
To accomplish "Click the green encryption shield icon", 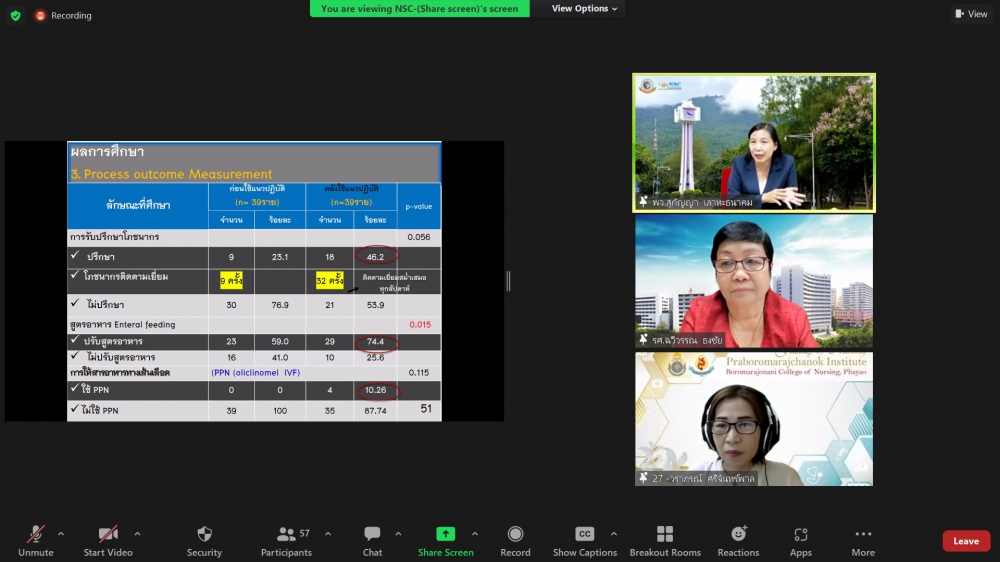I will (x=15, y=15).
